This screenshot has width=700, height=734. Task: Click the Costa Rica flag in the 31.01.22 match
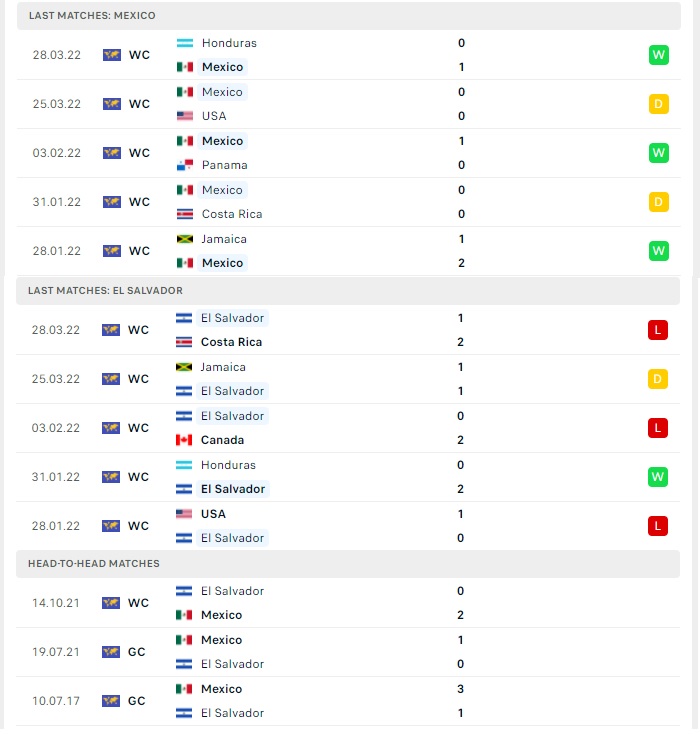point(185,214)
